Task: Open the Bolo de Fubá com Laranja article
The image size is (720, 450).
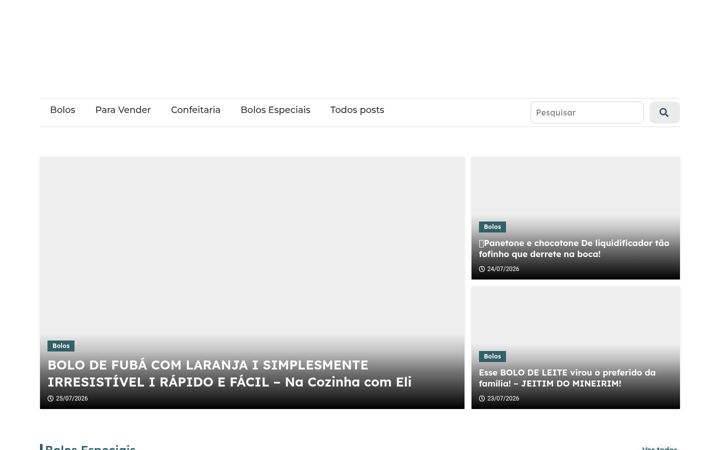Action: point(230,373)
